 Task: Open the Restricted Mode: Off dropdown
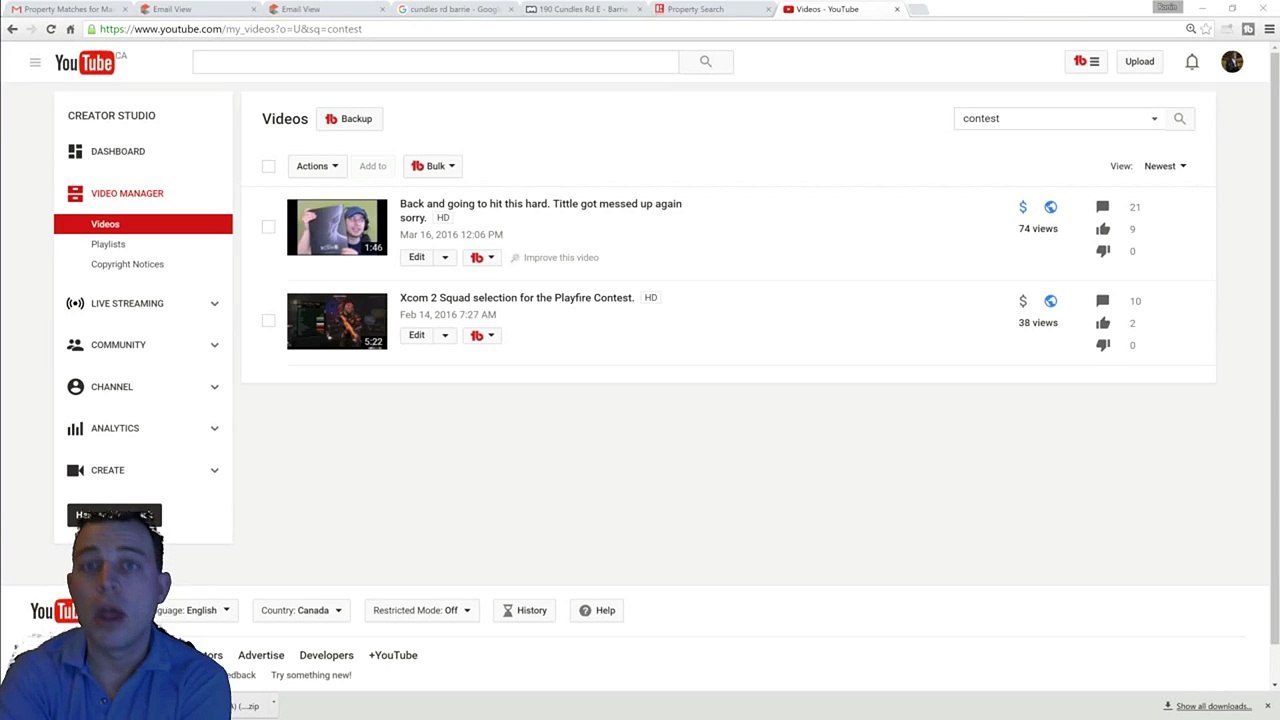(x=422, y=610)
